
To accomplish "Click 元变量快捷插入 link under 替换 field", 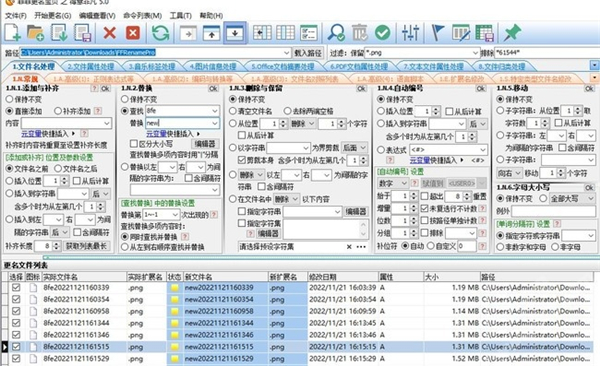I will 171,134.
